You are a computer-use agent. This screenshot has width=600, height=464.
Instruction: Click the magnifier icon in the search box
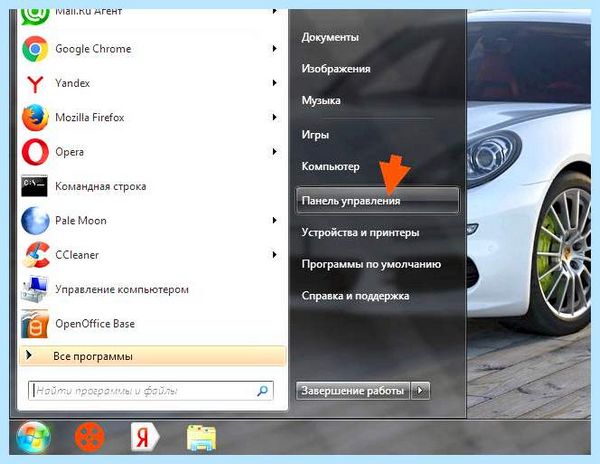point(262,391)
